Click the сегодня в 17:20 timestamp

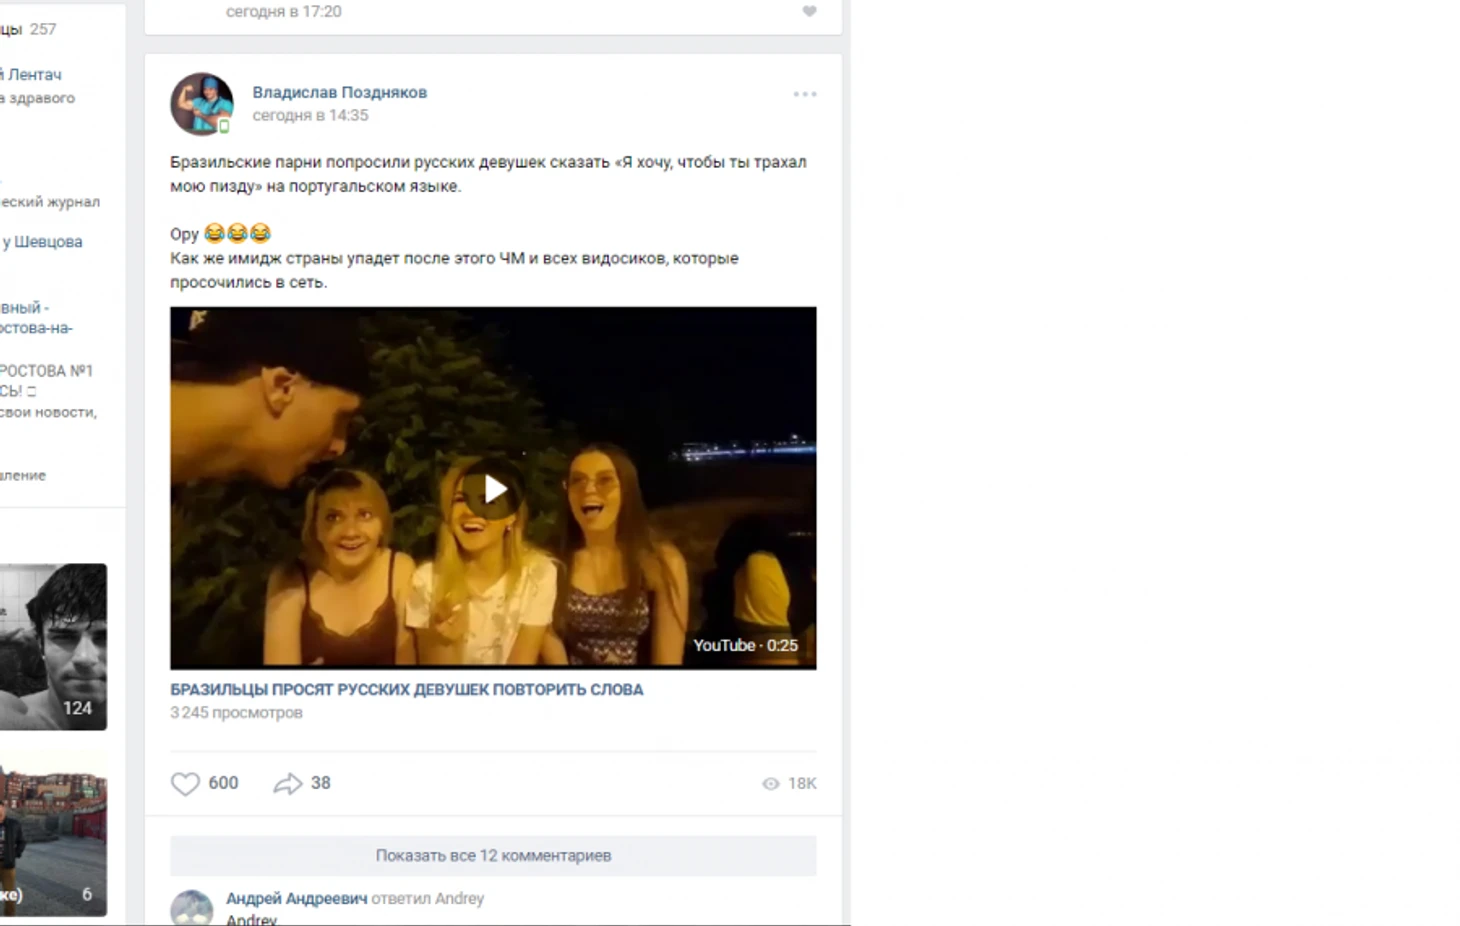tap(283, 11)
